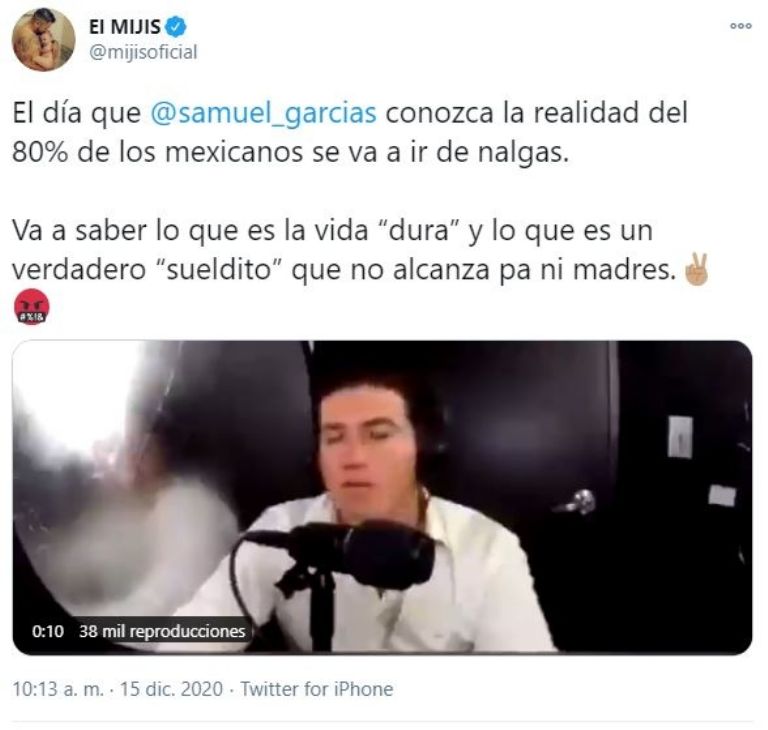
Task: Open El MIJIS profile avatar picture
Action: (x=43, y=39)
